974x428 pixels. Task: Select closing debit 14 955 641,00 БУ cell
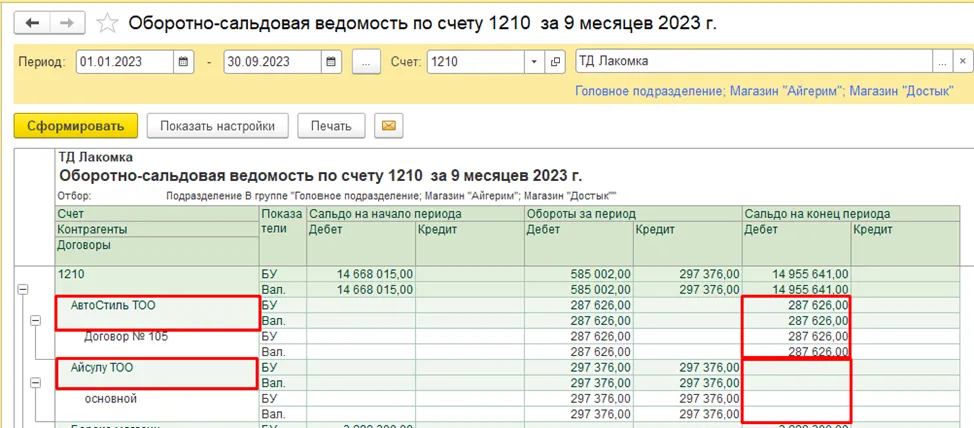pyautogui.click(x=796, y=274)
